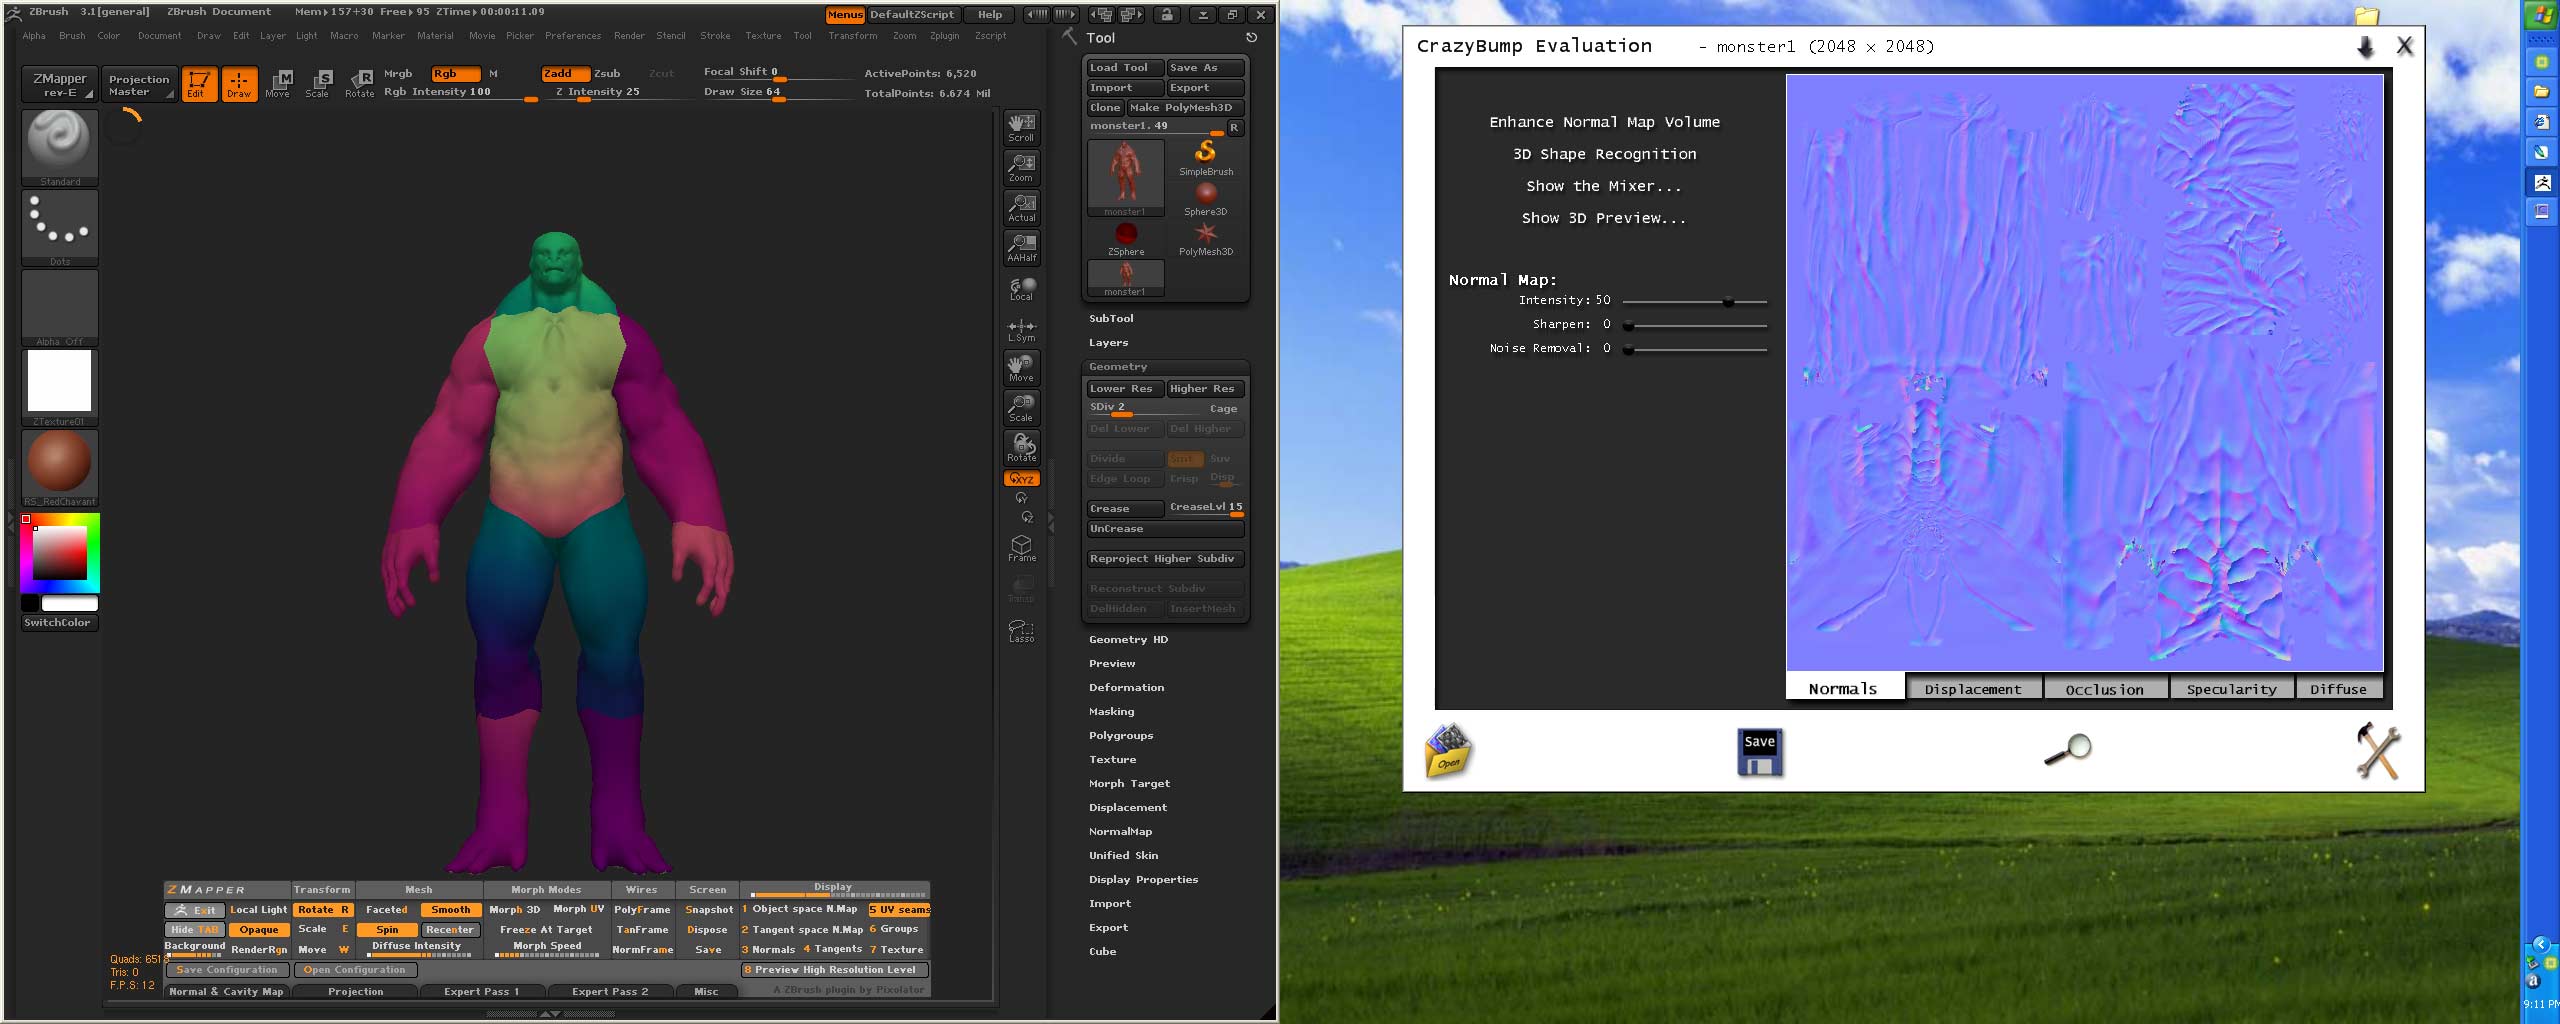
Task: Select the SimpleBrush tool icon
Action: click(1206, 157)
